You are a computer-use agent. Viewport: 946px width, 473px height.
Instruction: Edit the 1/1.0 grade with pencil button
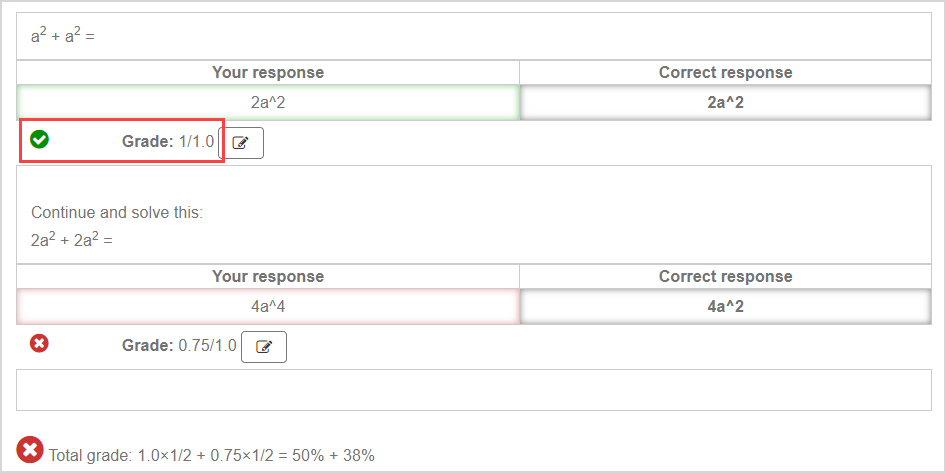coord(241,143)
